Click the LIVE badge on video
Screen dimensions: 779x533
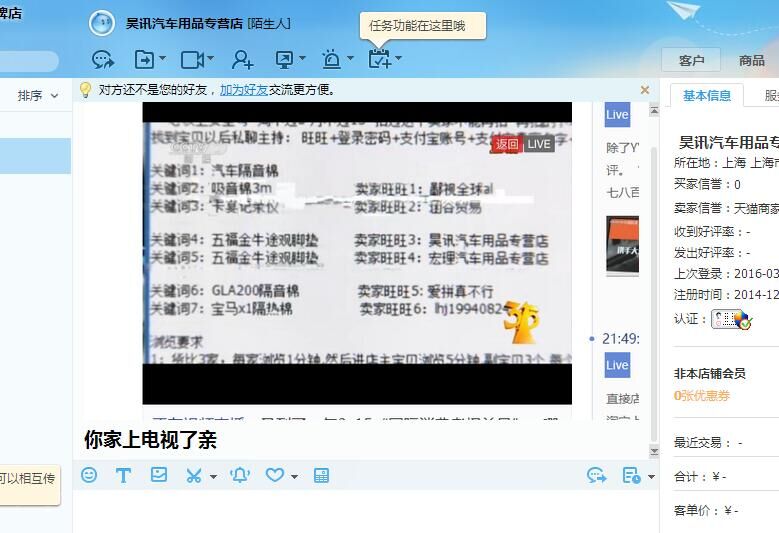click(x=539, y=144)
